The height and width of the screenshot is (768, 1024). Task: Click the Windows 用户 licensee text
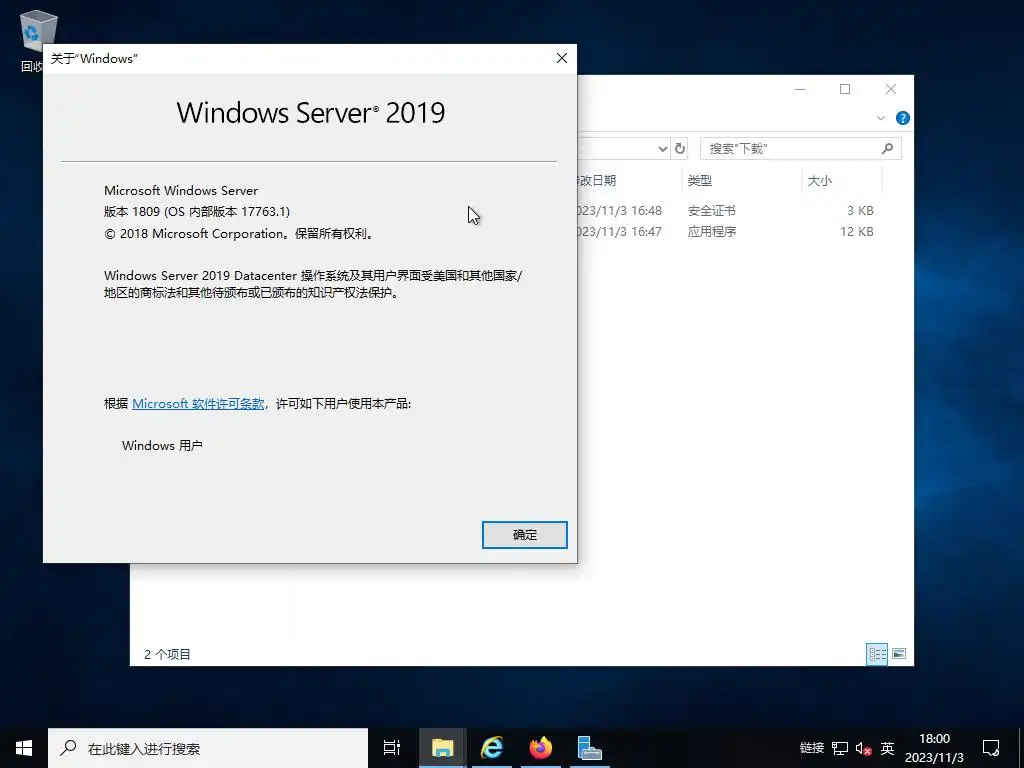[x=162, y=445]
